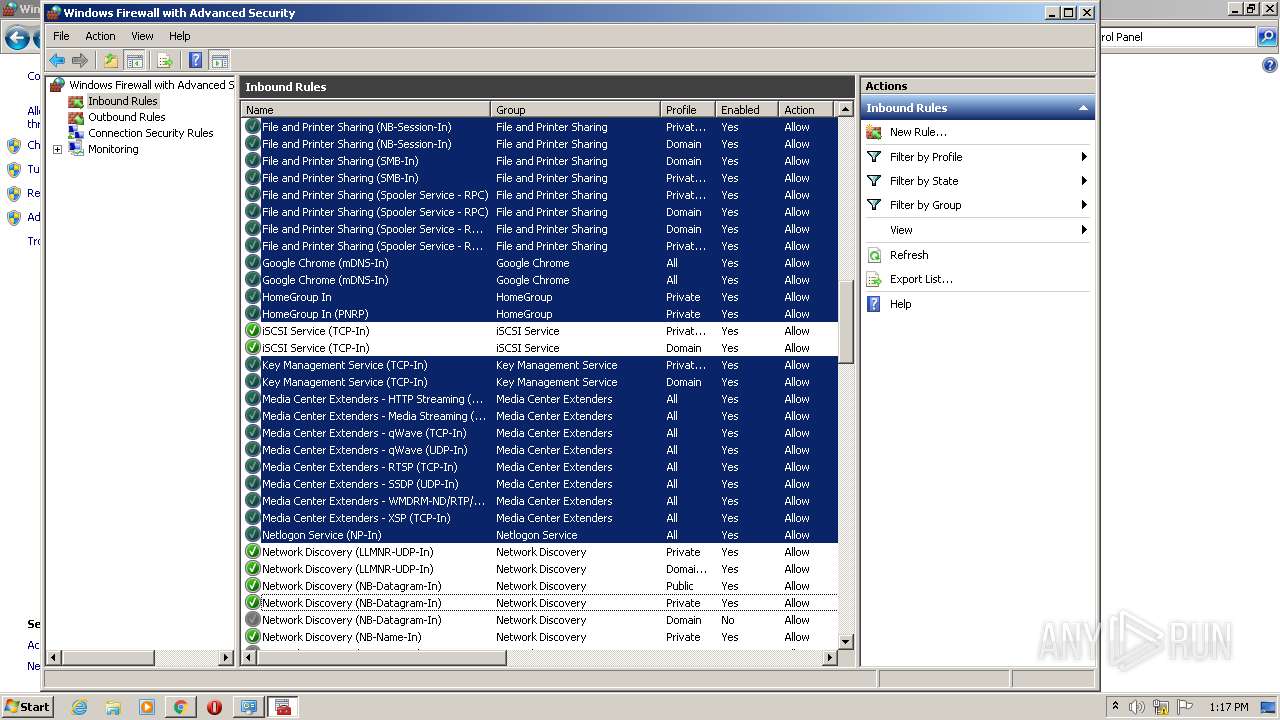Open the Connection Security Rules node
This screenshot has width=1280, height=720.
(150, 133)
